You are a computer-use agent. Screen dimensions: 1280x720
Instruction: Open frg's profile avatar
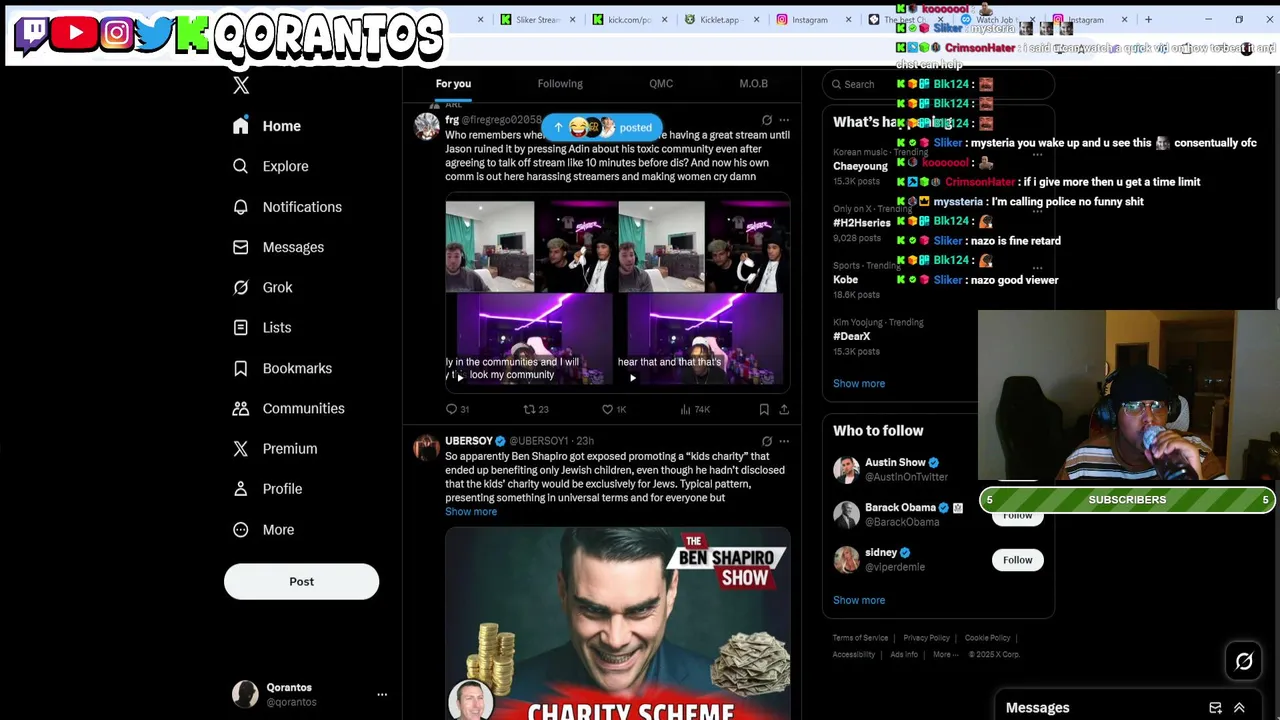(x=427, y=126)
